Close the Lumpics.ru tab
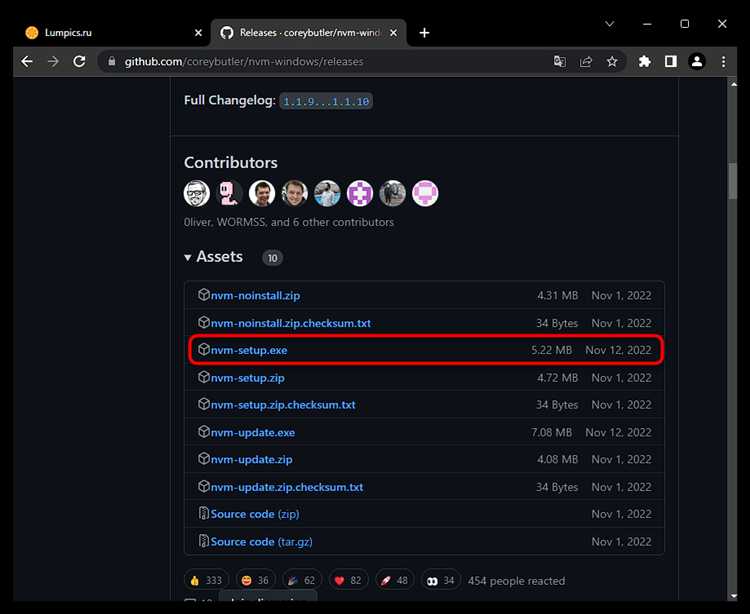This screenshot has height=614, width=750. (x=199, y=33)
